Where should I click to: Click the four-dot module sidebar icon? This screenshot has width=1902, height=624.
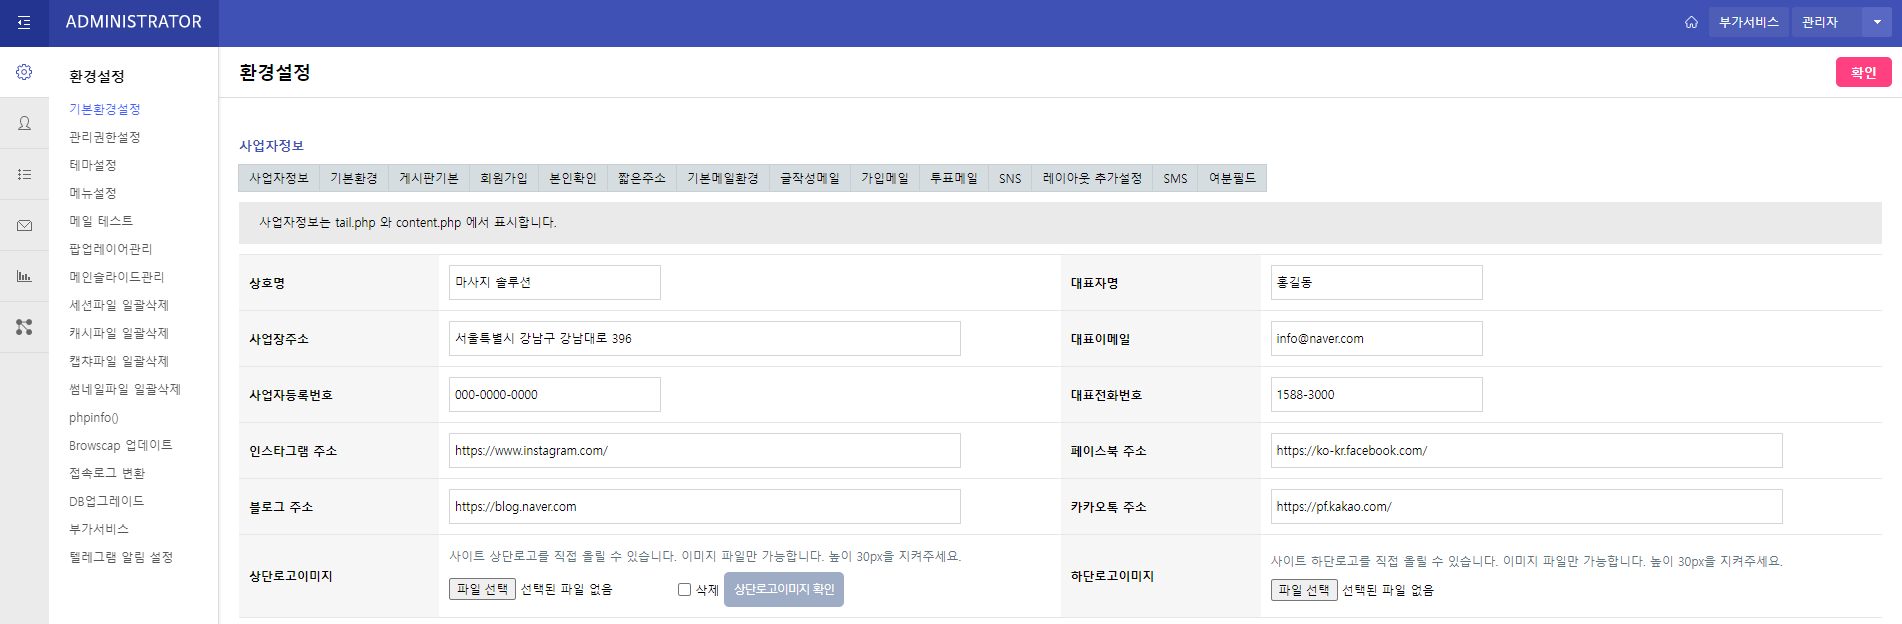coord(24,327)
